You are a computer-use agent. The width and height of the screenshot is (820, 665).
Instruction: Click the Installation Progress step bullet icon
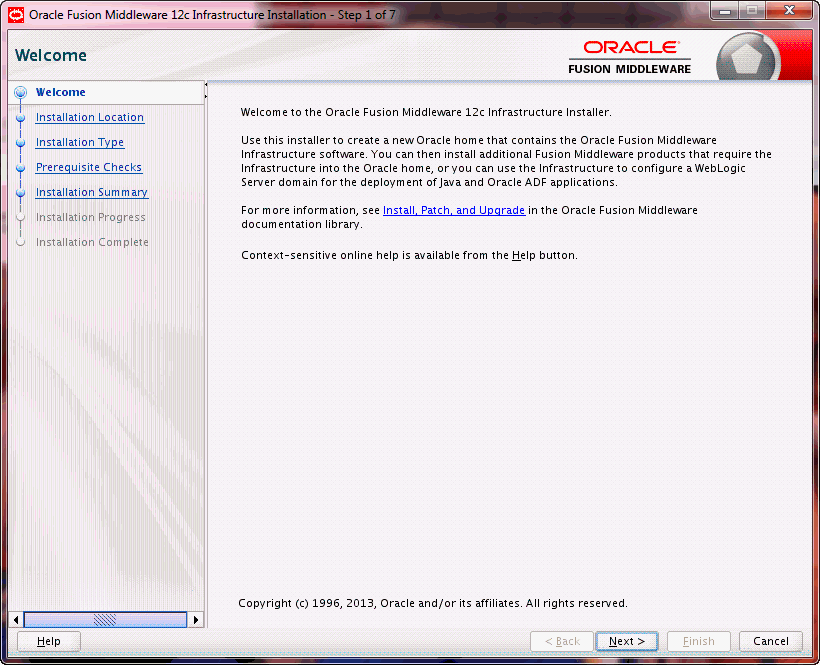click(20, 217)
